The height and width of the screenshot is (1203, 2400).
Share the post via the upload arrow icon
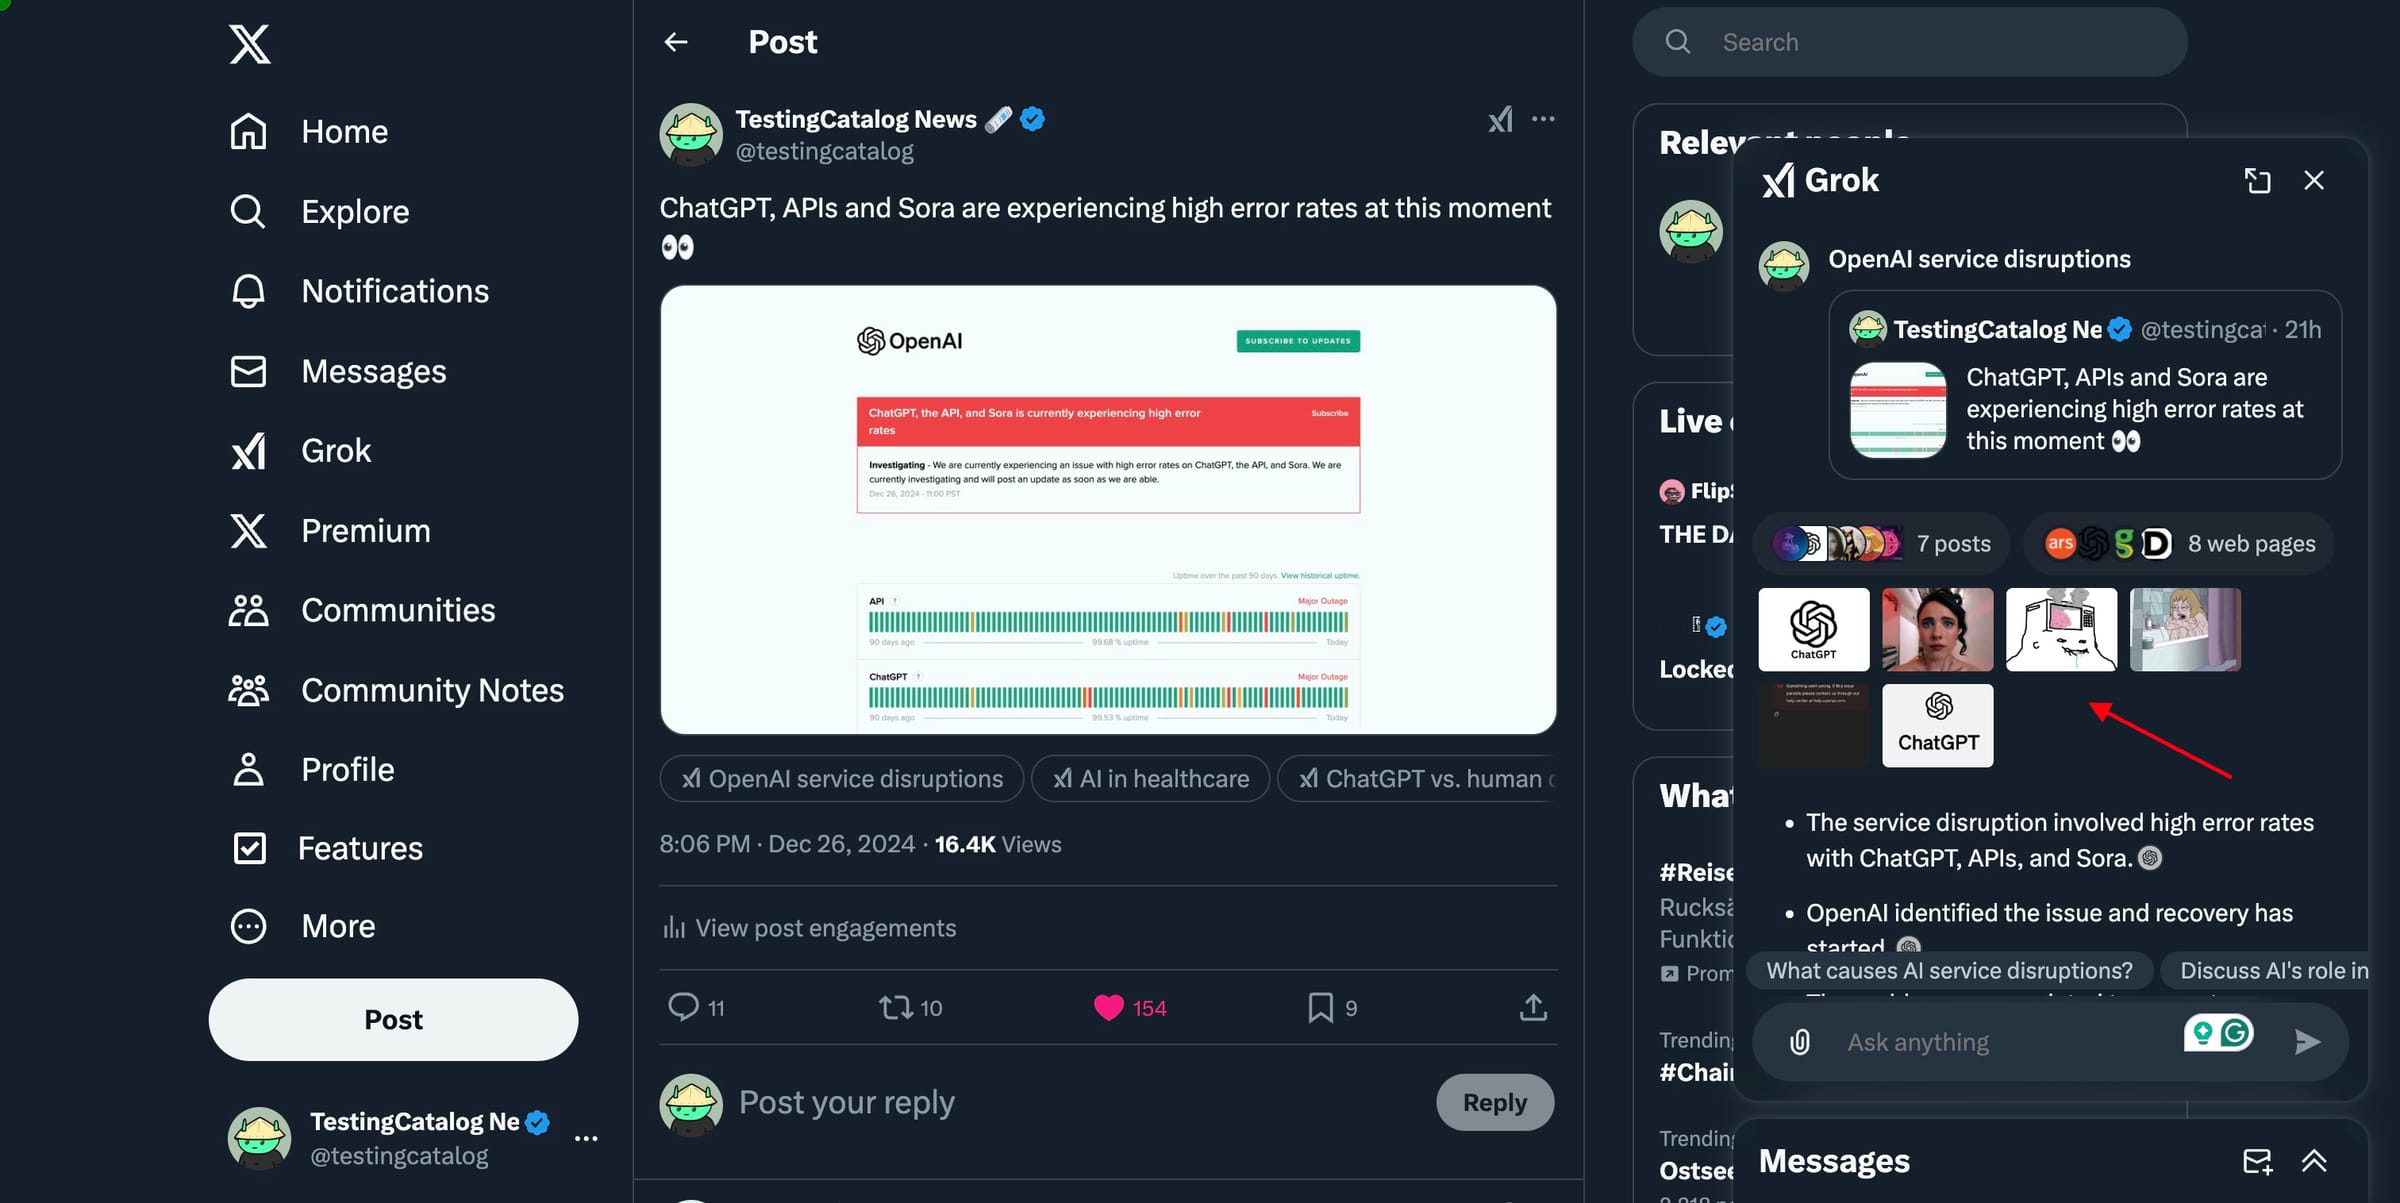(x=1533, y=1007)
